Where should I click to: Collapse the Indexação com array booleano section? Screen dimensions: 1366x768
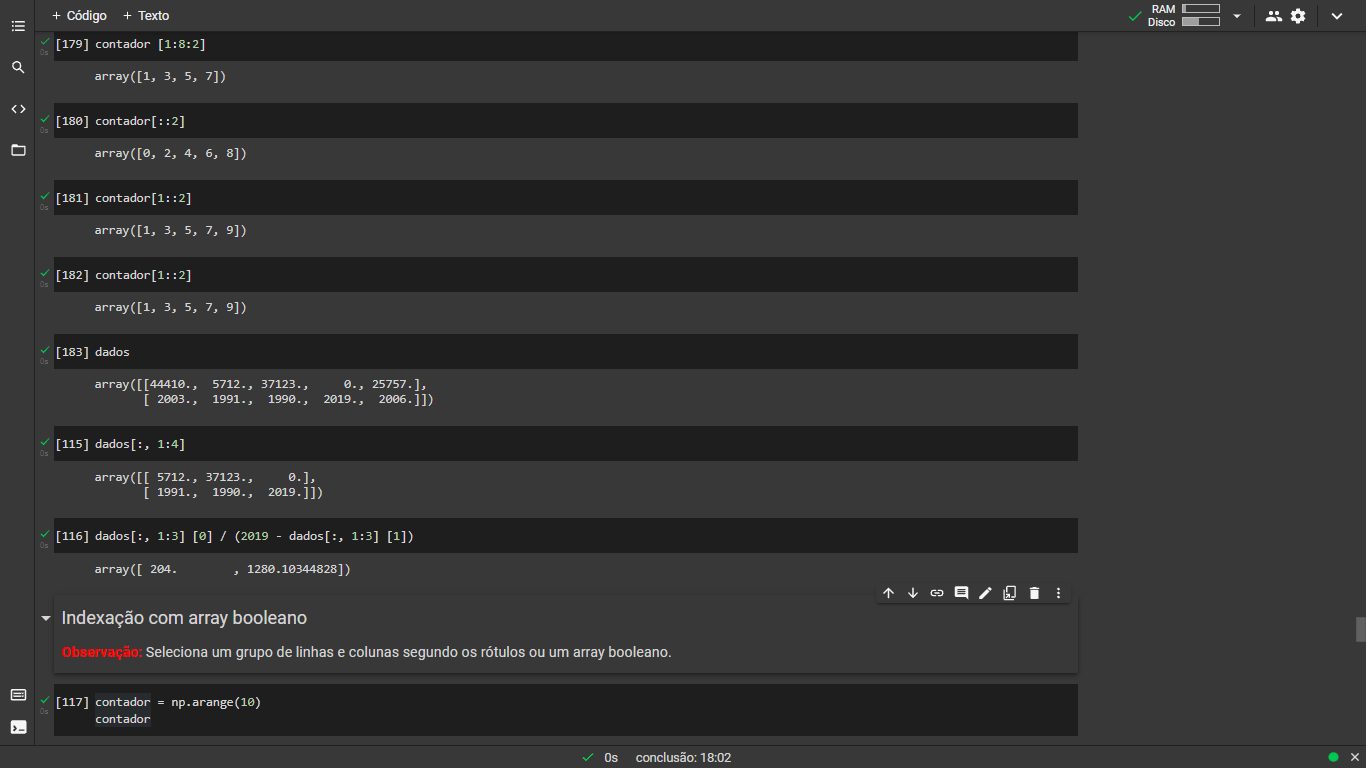click(x=45, y=619)
